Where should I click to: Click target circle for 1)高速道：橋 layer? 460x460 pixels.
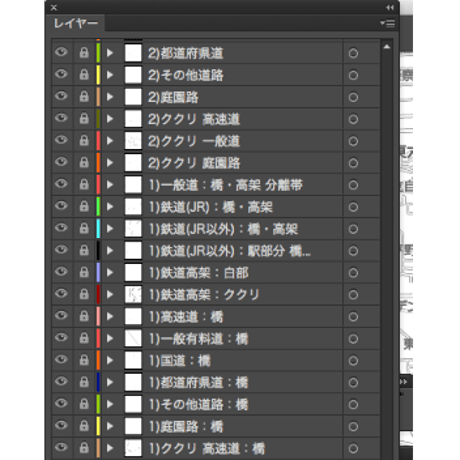pos(353,317)
